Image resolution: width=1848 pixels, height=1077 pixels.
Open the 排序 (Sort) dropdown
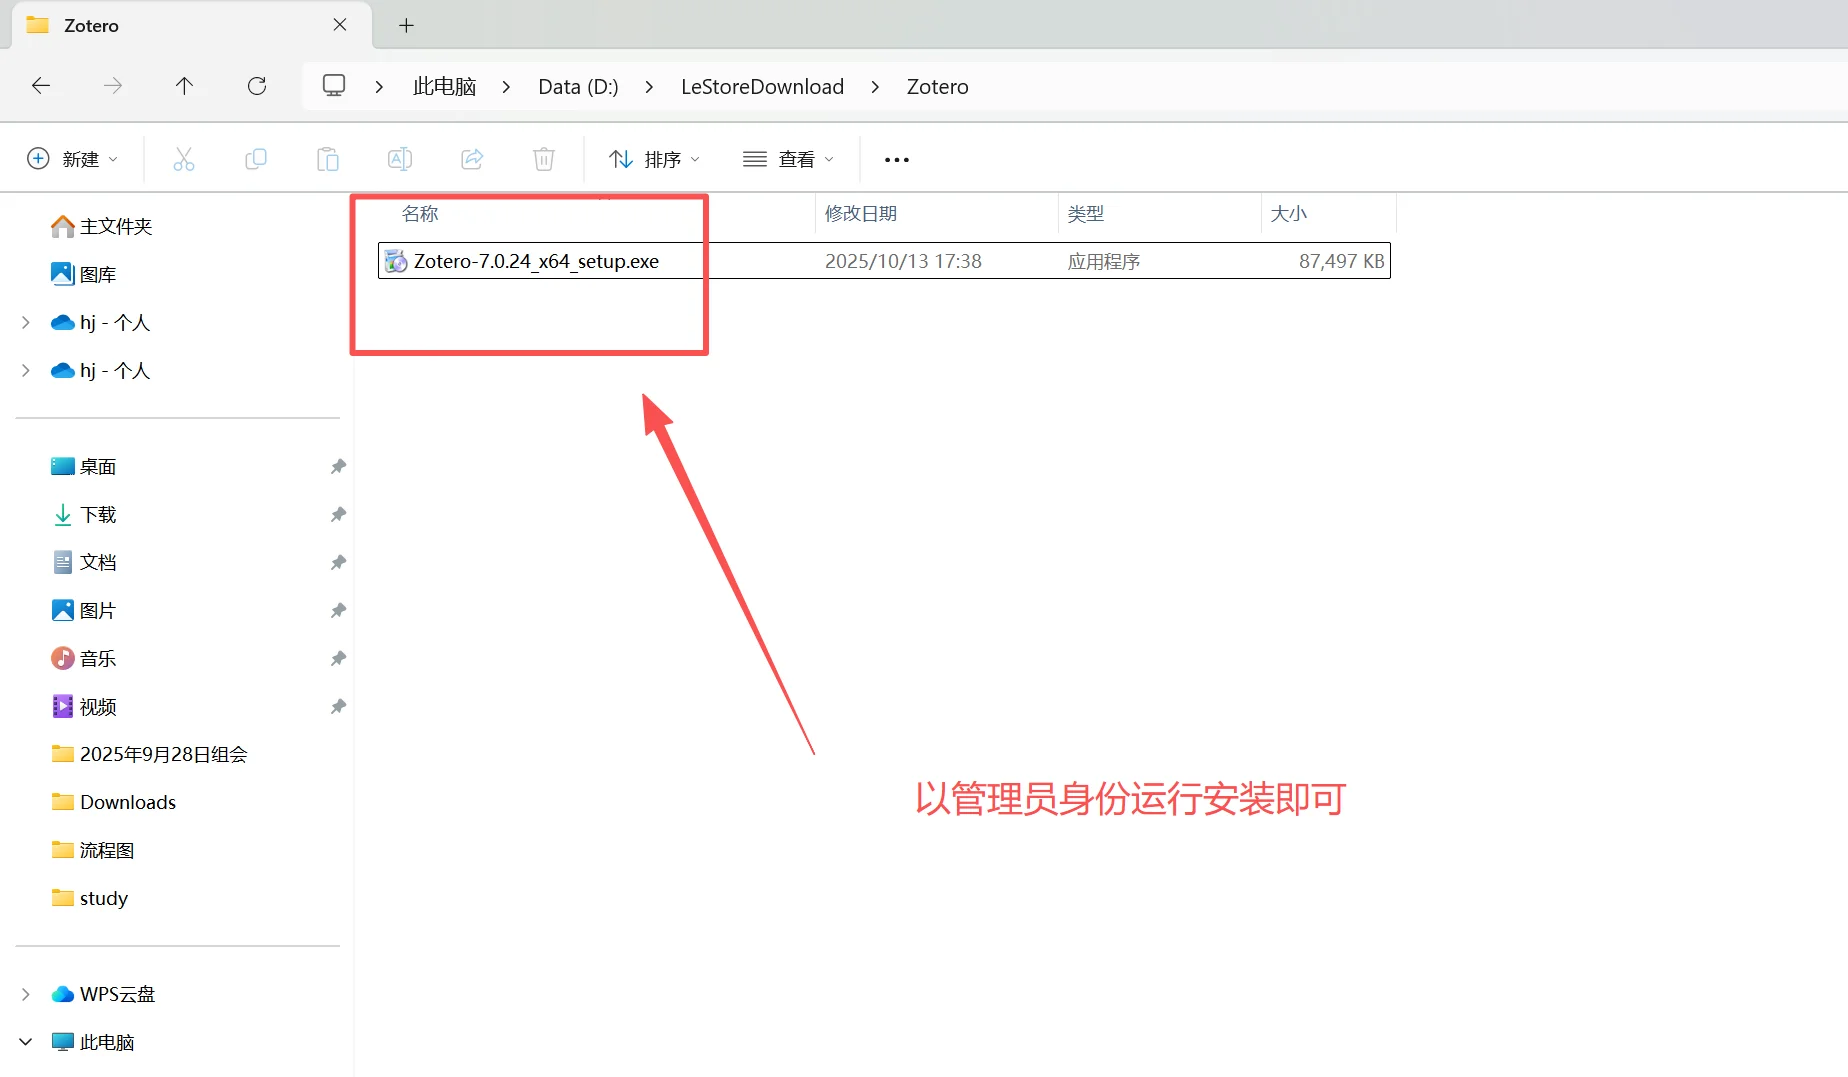(x=655, y=159)
